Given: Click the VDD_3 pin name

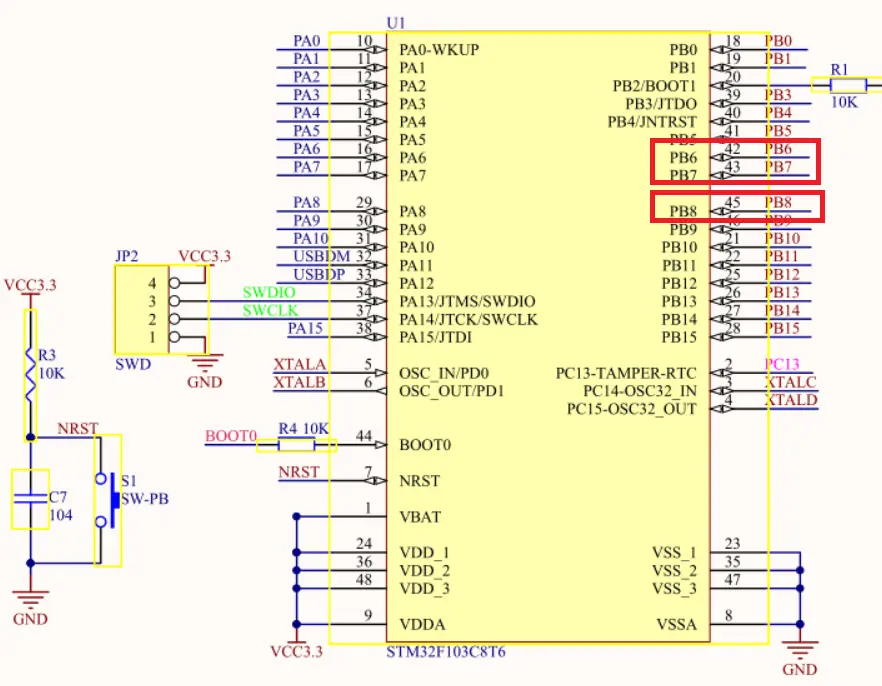Looking at the screenshot, I should pos(425,589).
